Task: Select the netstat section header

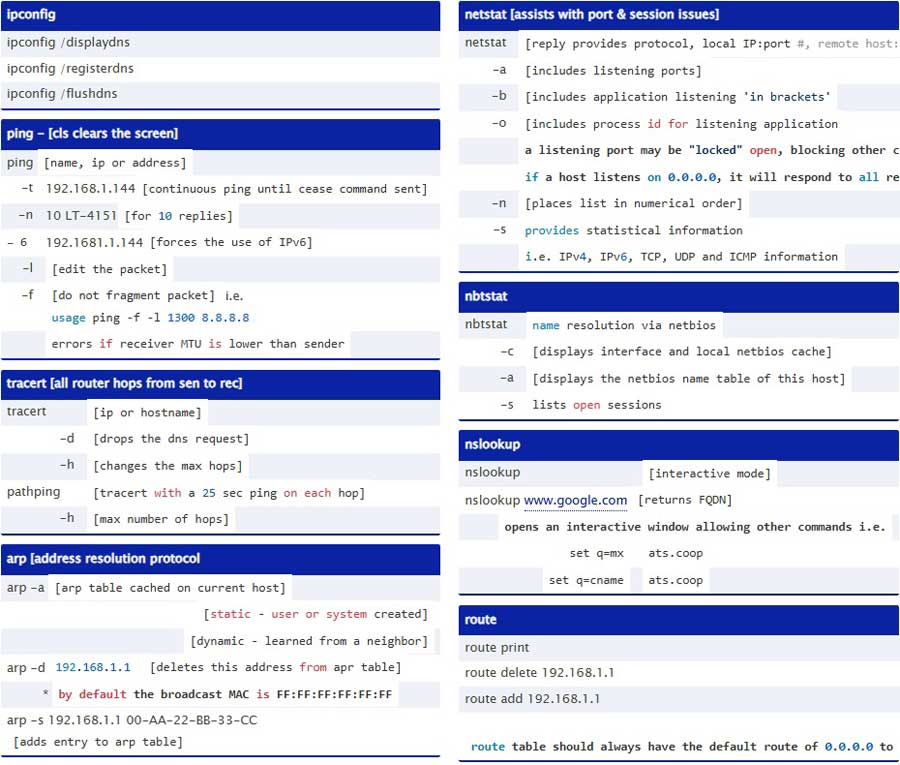Action: point(679,15)
